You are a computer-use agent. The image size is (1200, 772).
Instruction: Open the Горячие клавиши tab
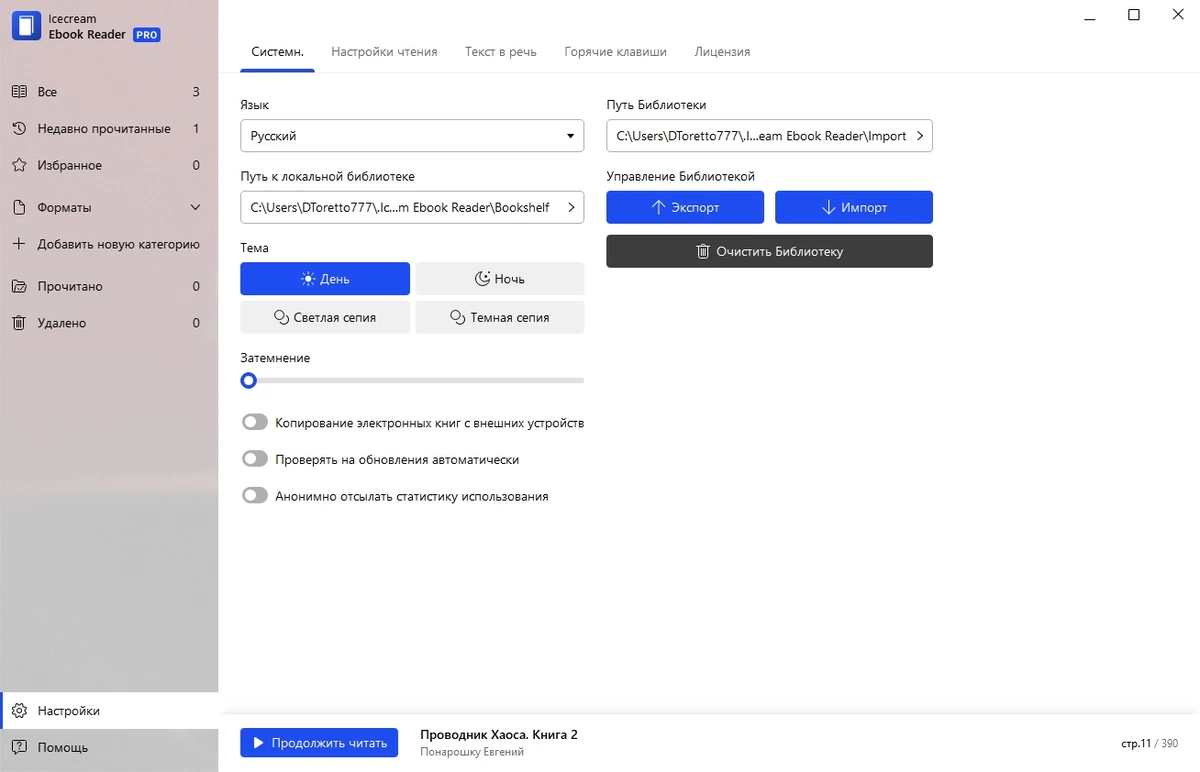[615, 52]
